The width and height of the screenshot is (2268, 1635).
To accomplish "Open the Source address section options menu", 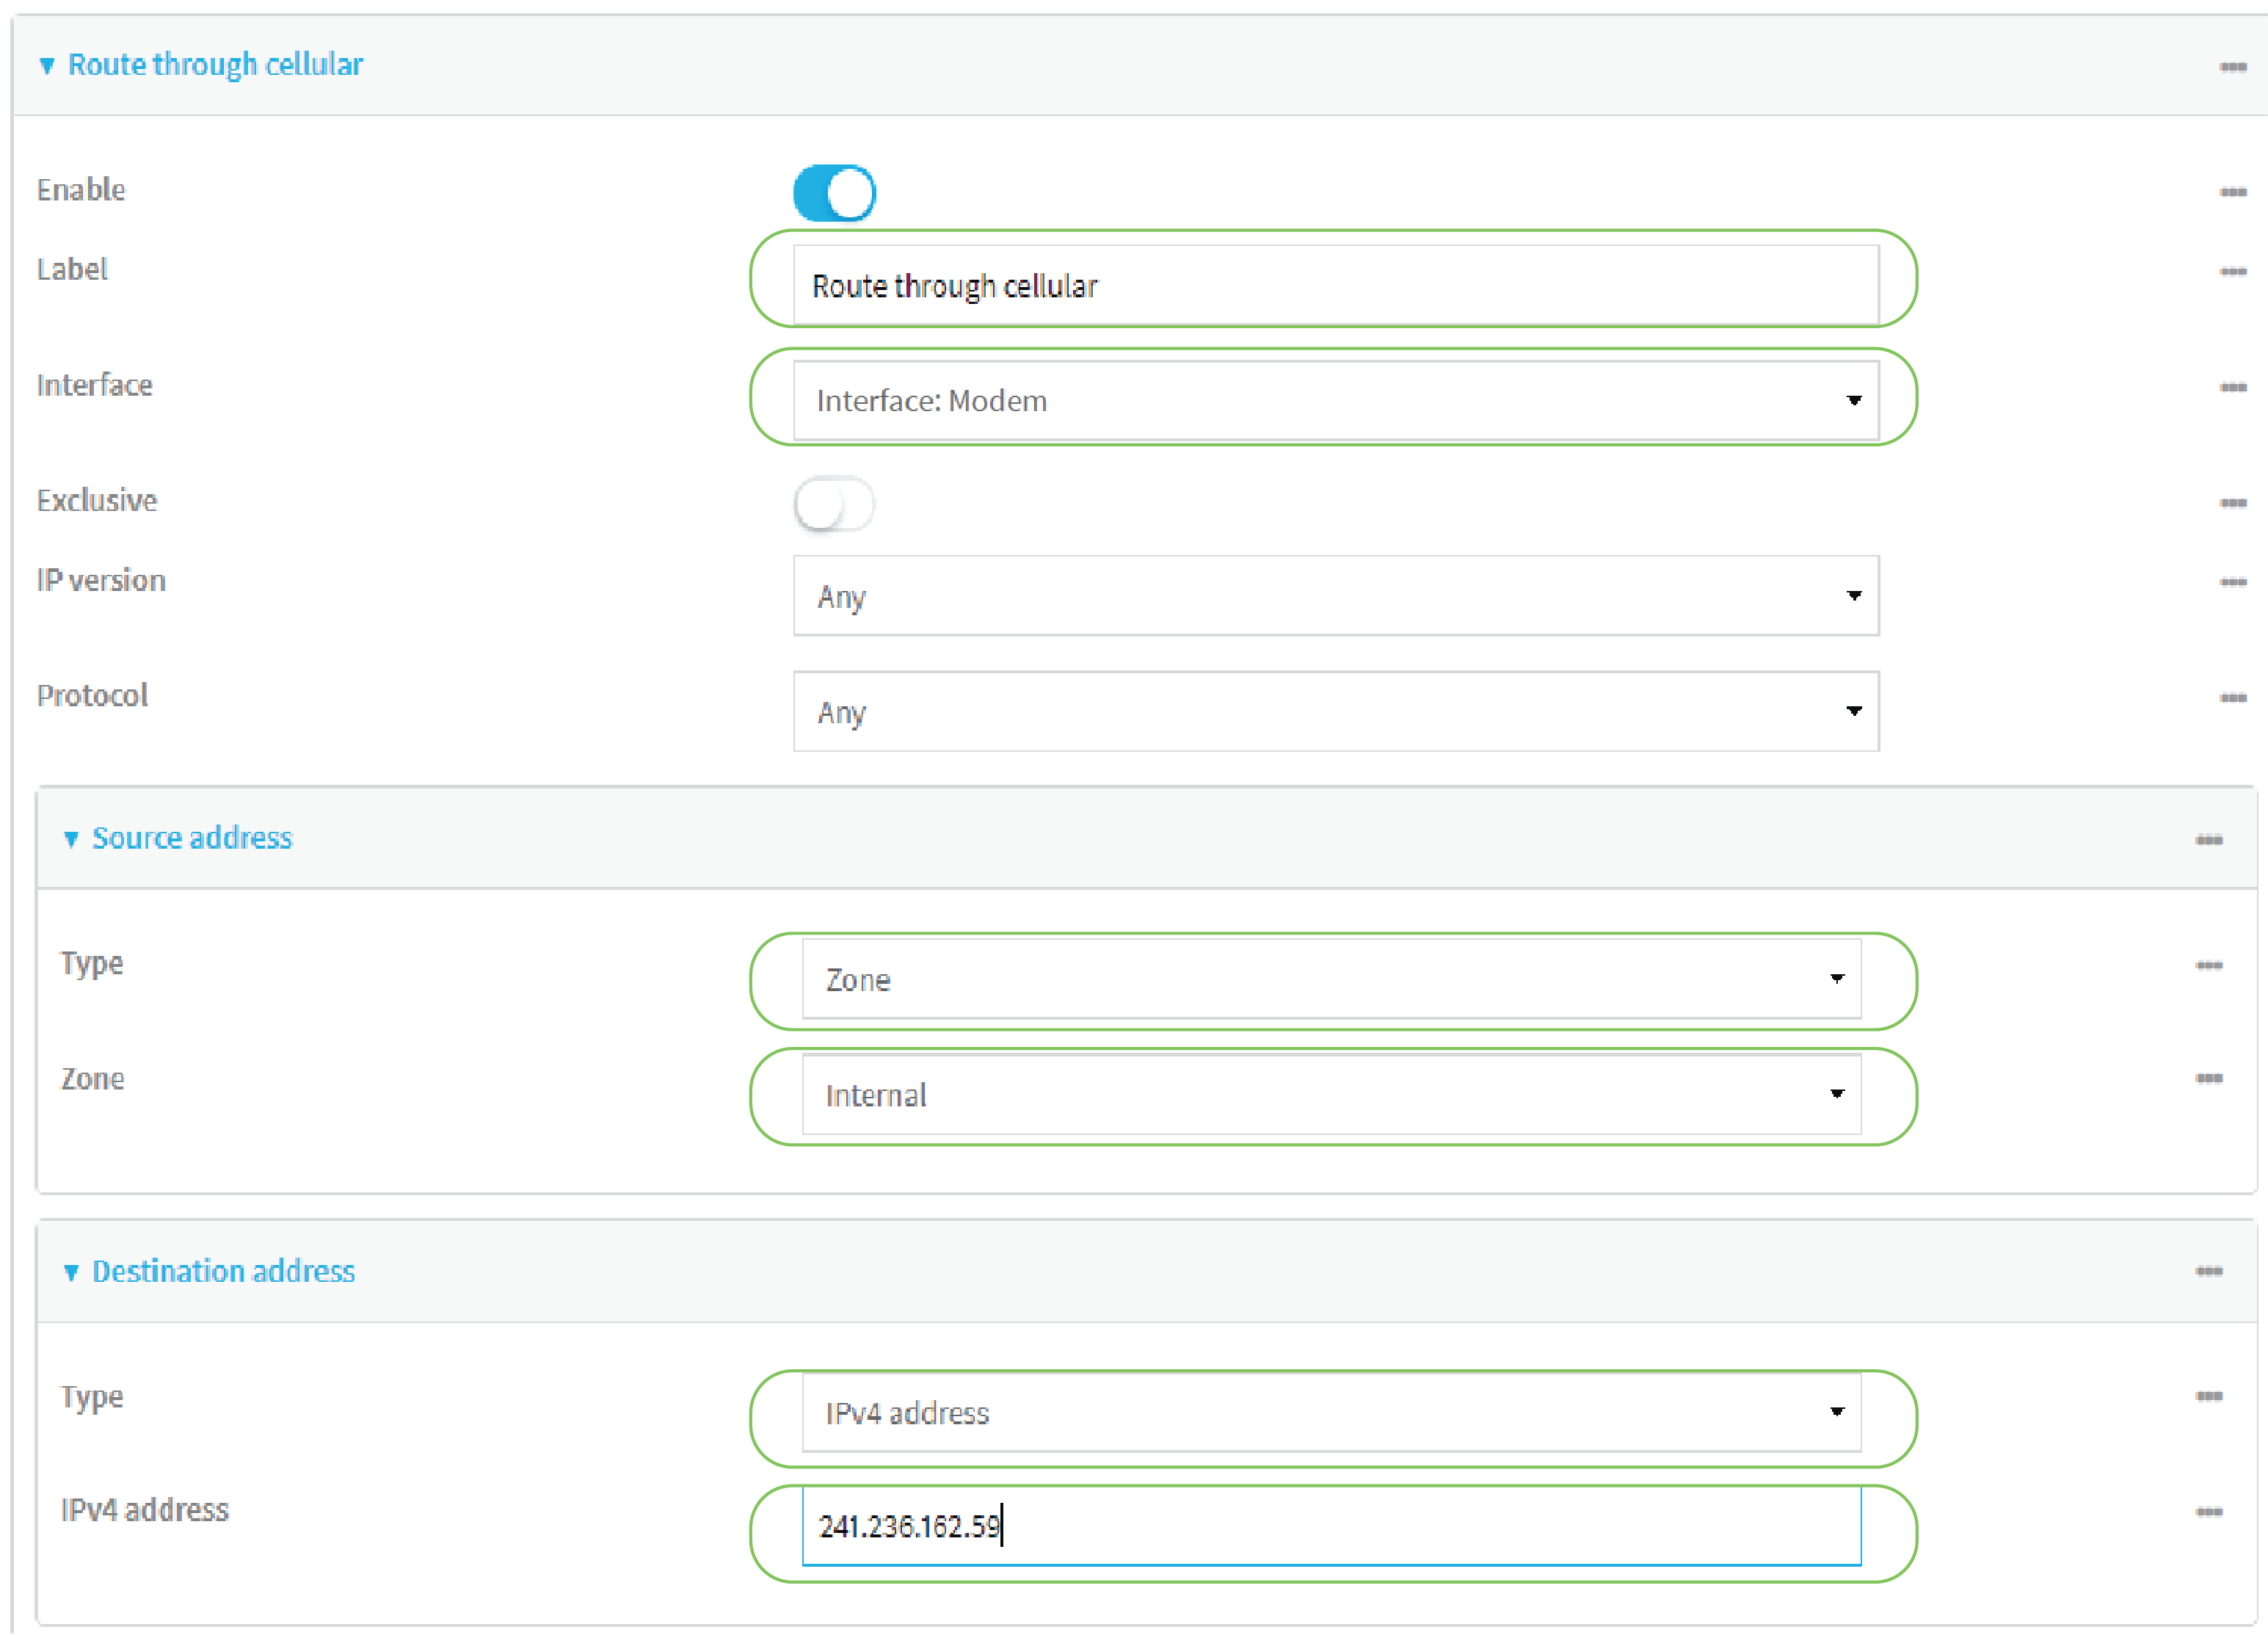I will tap(2210, 840).
